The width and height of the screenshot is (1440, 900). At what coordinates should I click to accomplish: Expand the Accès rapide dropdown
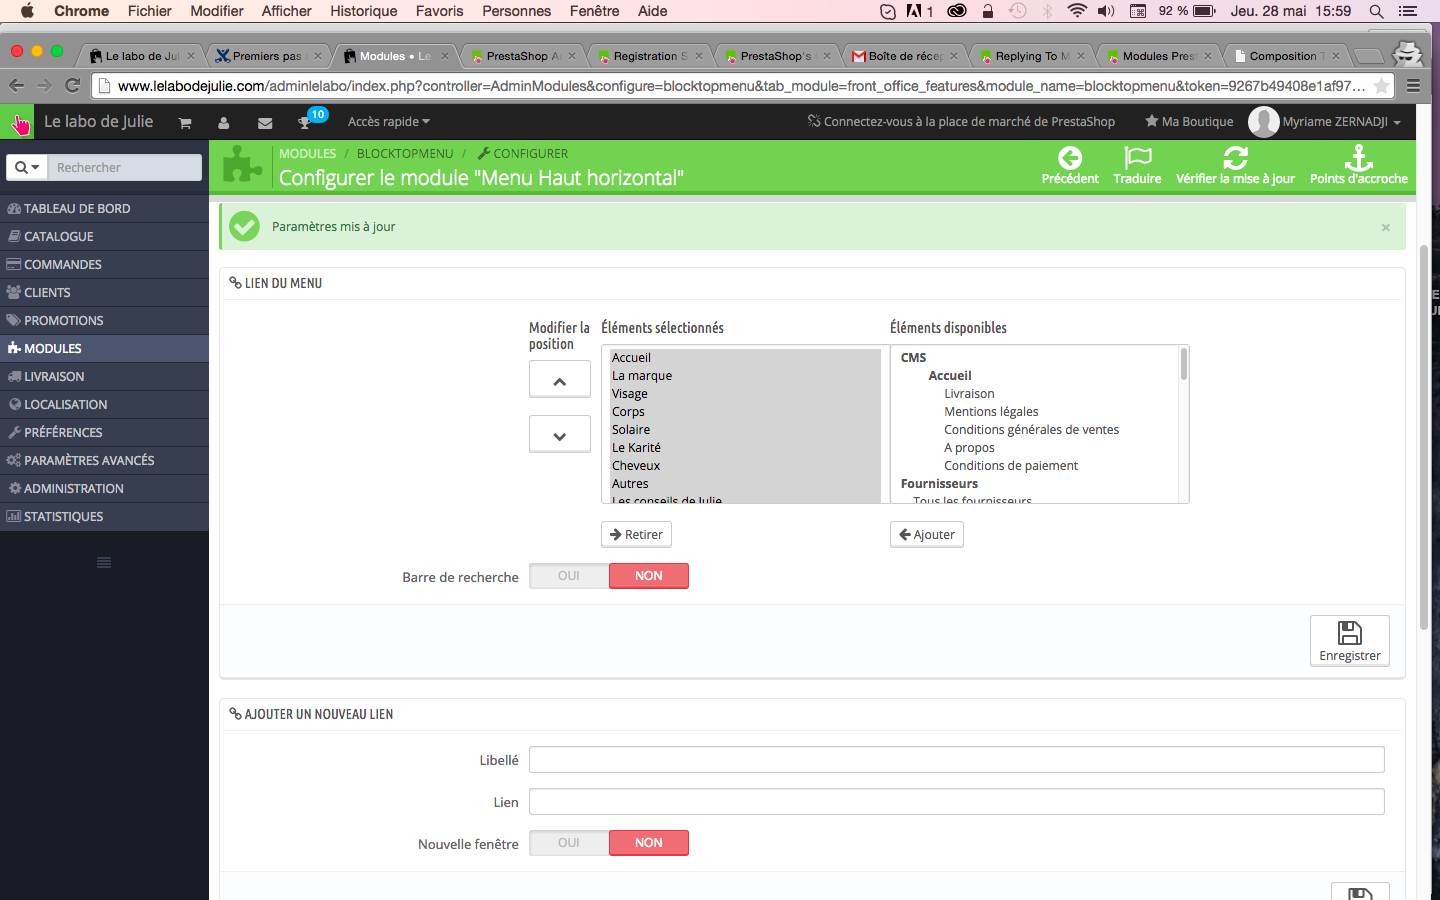389,122
